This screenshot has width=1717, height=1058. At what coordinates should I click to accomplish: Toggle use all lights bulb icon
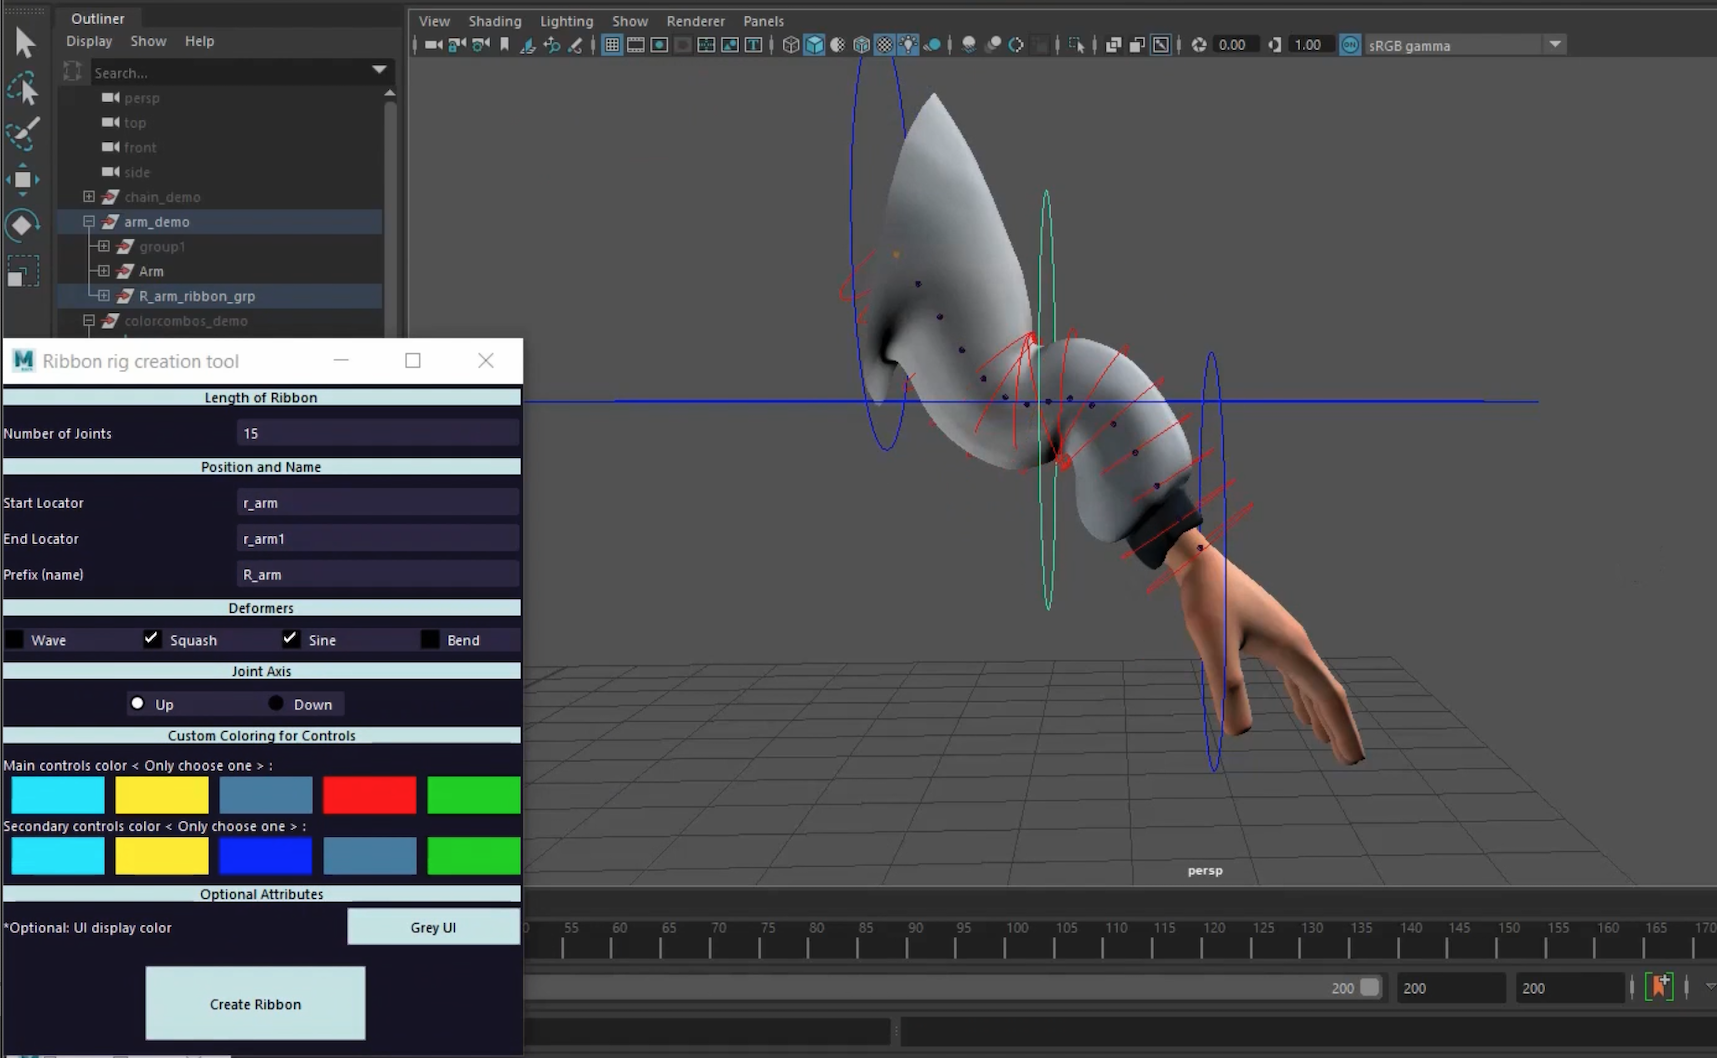coord(908,45)
